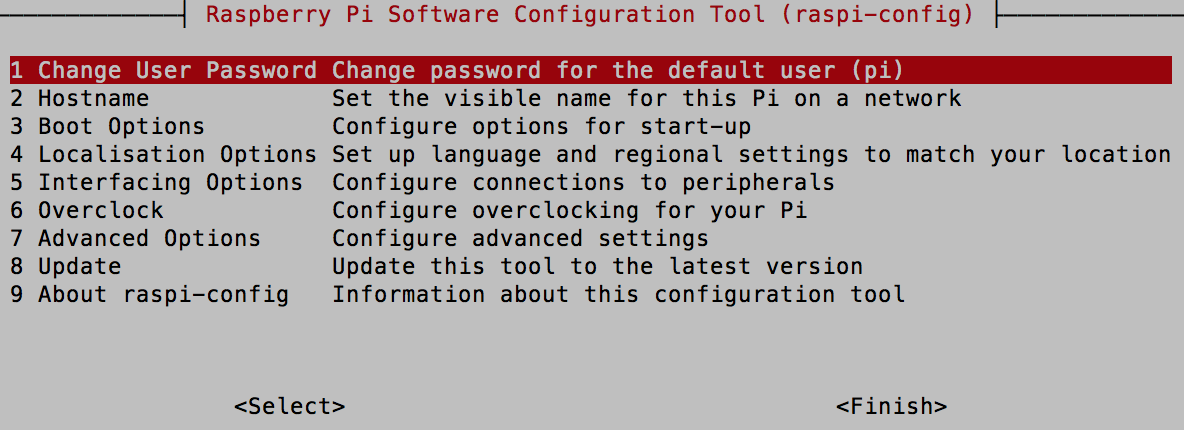This screenshot has width=1184, height=430.
Task: Open the Interfacing Options entry
Action: tap(591, 182)
